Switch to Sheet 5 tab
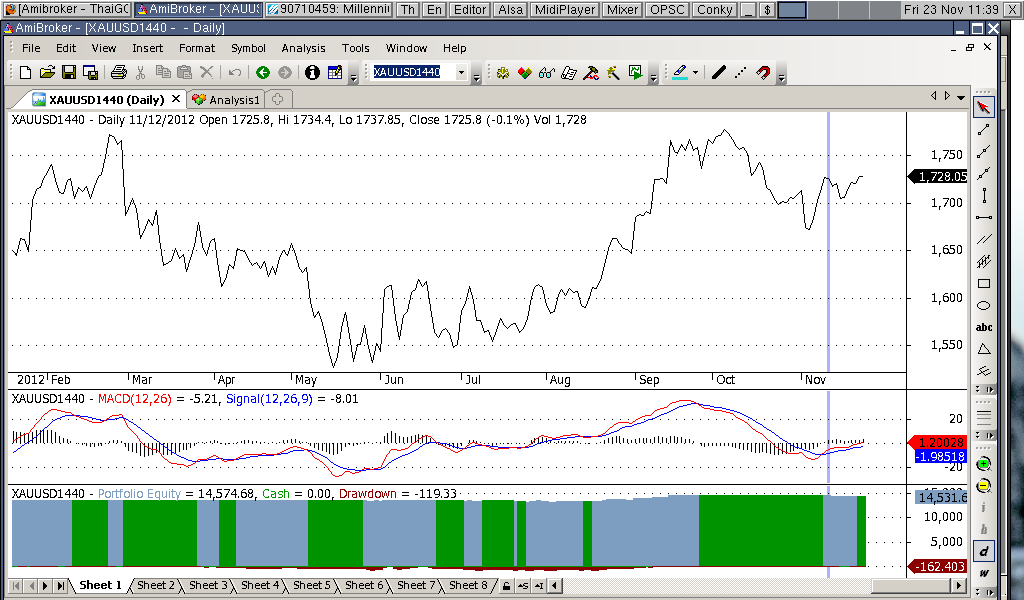This screenshot has height=600, width=1024. 312,586
